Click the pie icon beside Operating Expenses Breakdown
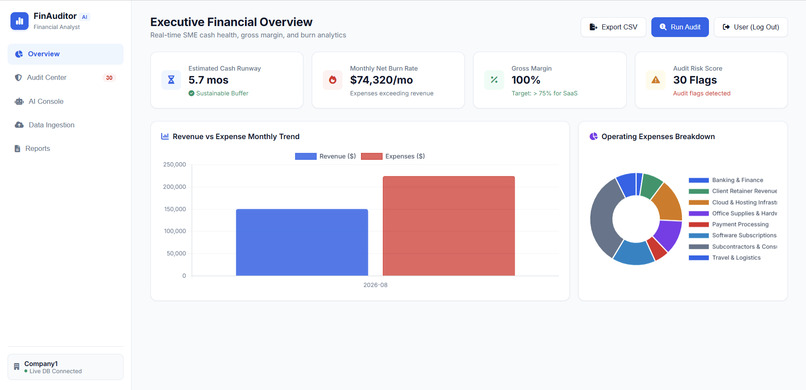806x390 pixels. point(594,137)
